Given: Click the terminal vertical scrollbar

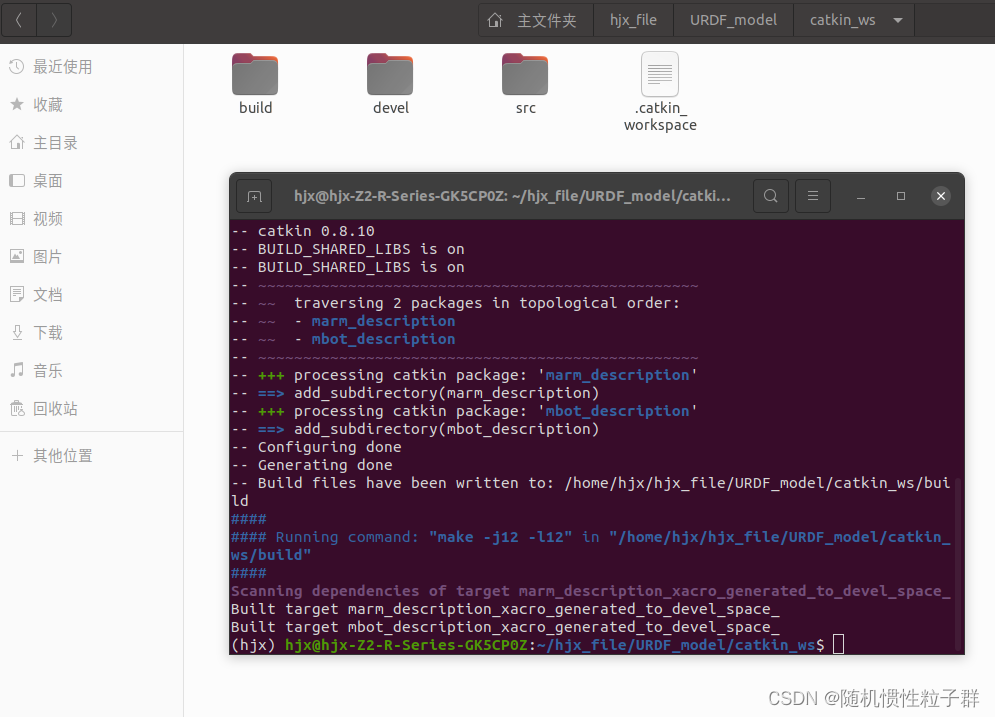Looking at the screenshot, I should [959, 565].
